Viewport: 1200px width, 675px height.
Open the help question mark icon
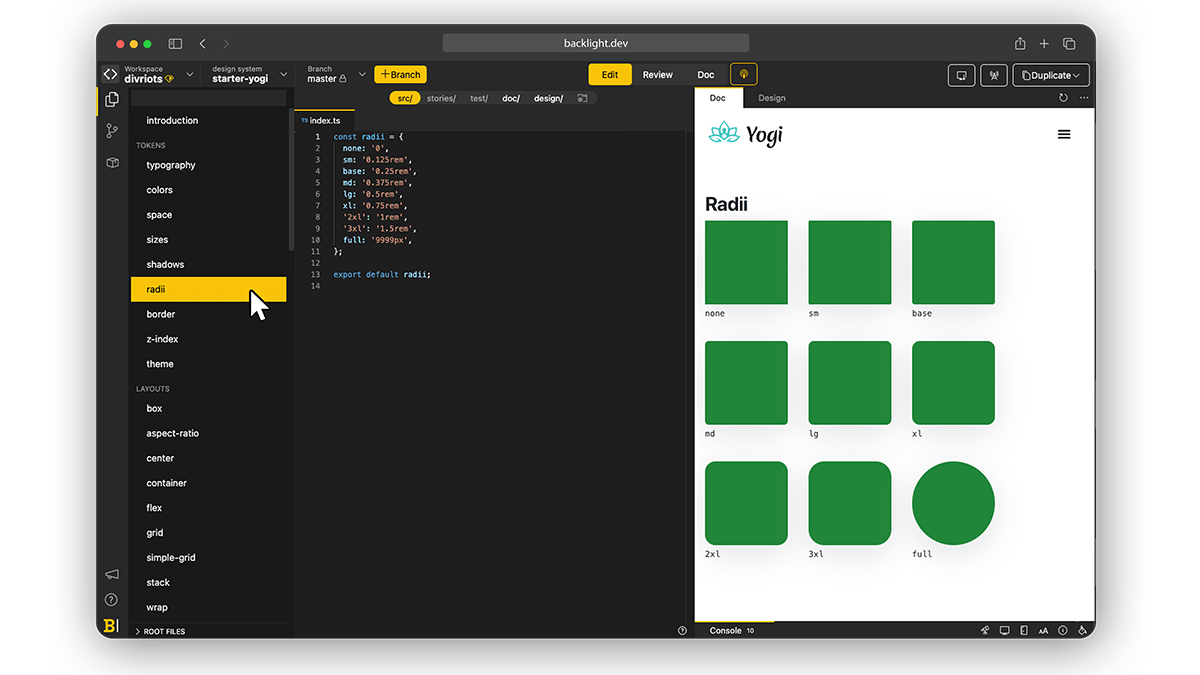click(111, 600)
